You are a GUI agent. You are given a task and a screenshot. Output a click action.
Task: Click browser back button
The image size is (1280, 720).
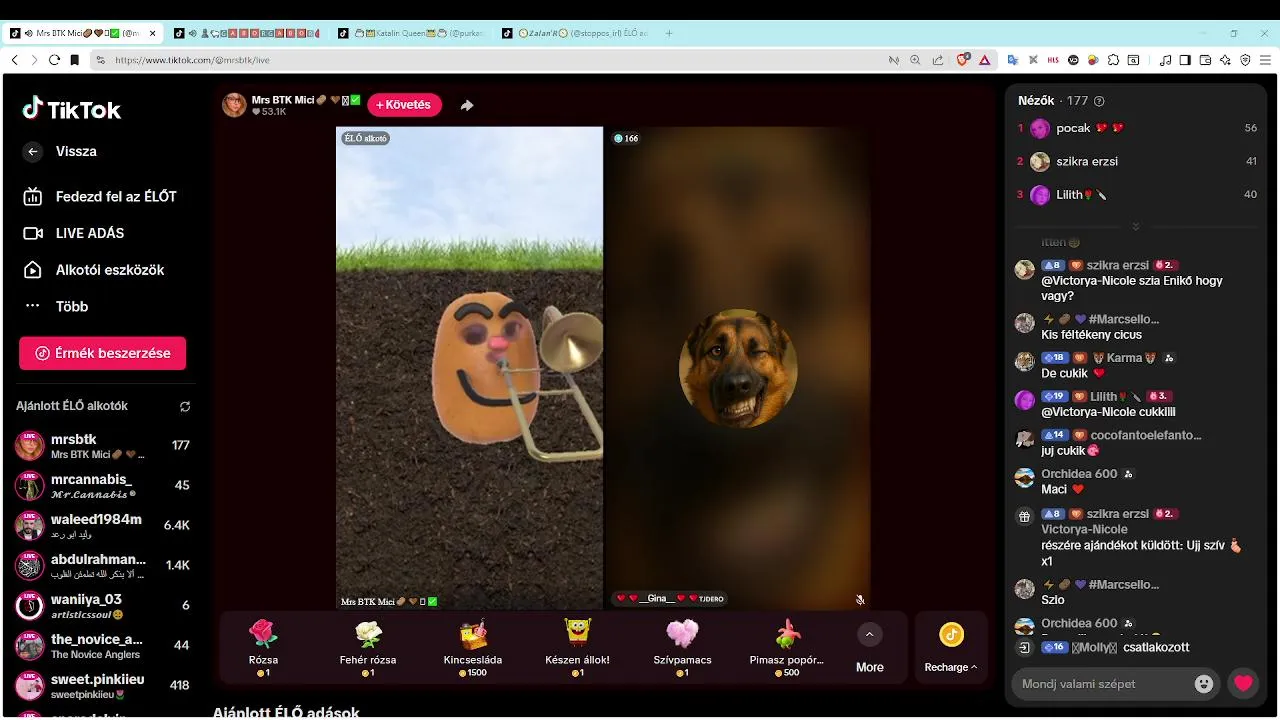point(14,60)
